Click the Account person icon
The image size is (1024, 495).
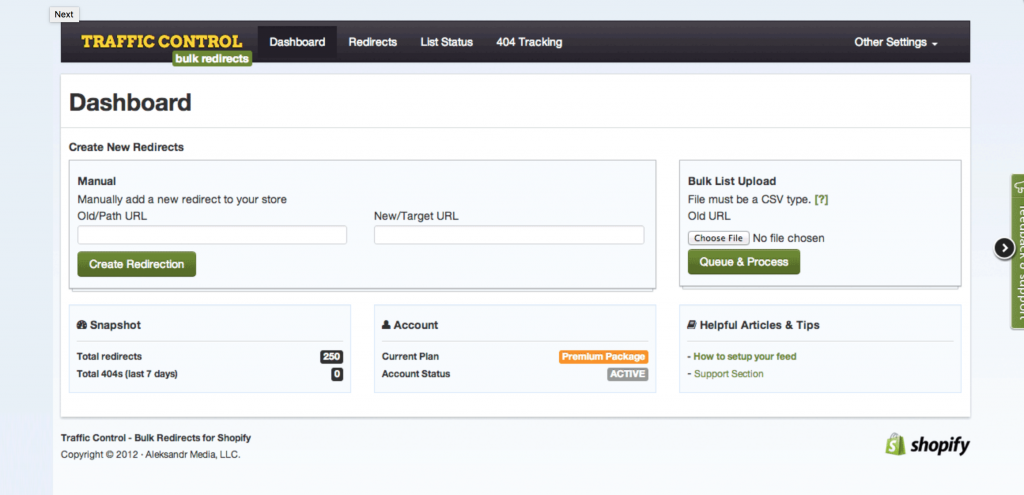[386, 325]
